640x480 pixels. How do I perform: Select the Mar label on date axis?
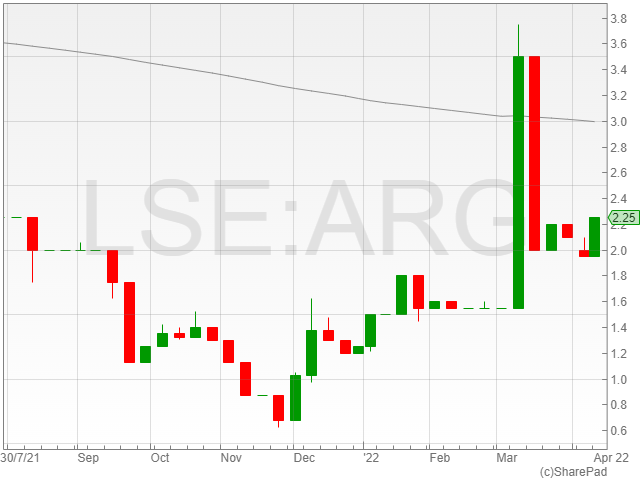point(505,457)
